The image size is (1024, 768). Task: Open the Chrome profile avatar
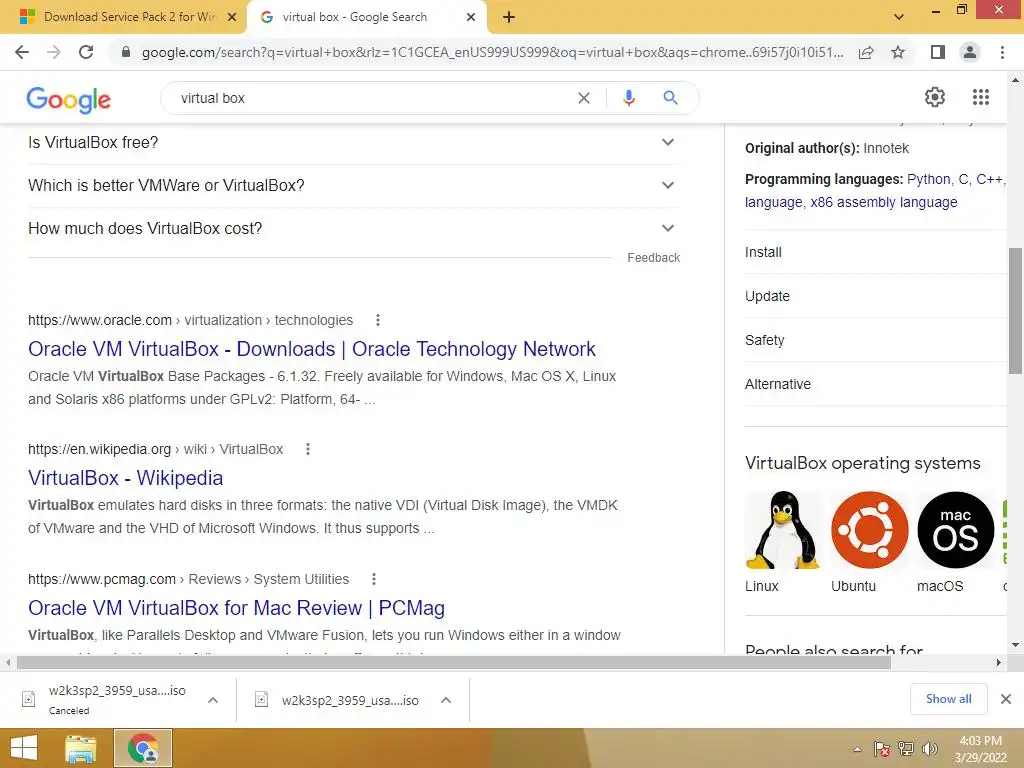click(970, 52)
